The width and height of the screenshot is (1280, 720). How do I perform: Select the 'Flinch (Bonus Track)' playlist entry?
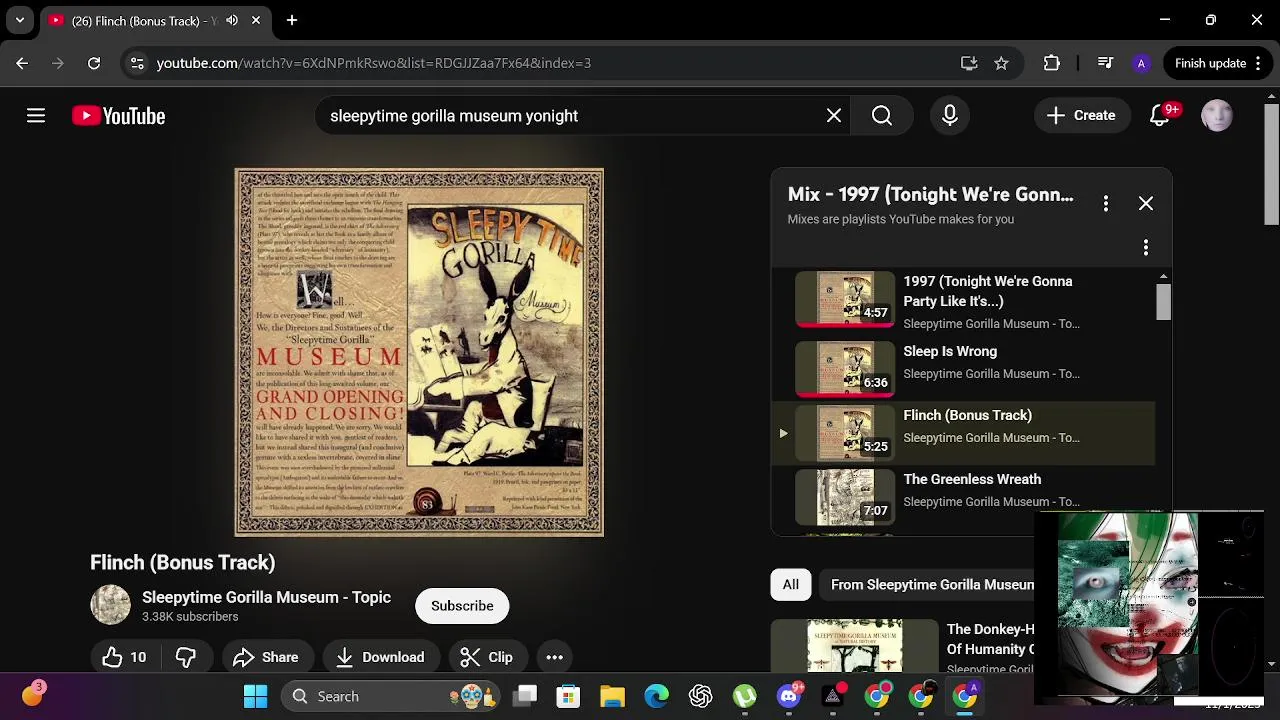[x=963, y=433]
